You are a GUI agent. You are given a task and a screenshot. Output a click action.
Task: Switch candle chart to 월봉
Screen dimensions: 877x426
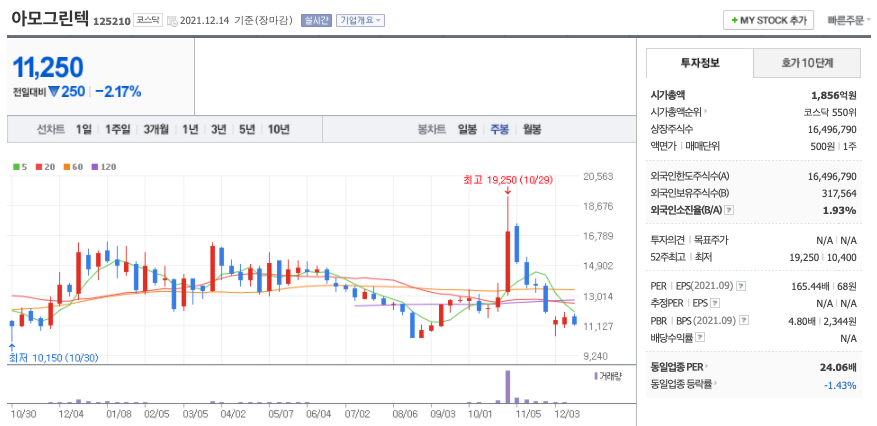click(532, 130)
